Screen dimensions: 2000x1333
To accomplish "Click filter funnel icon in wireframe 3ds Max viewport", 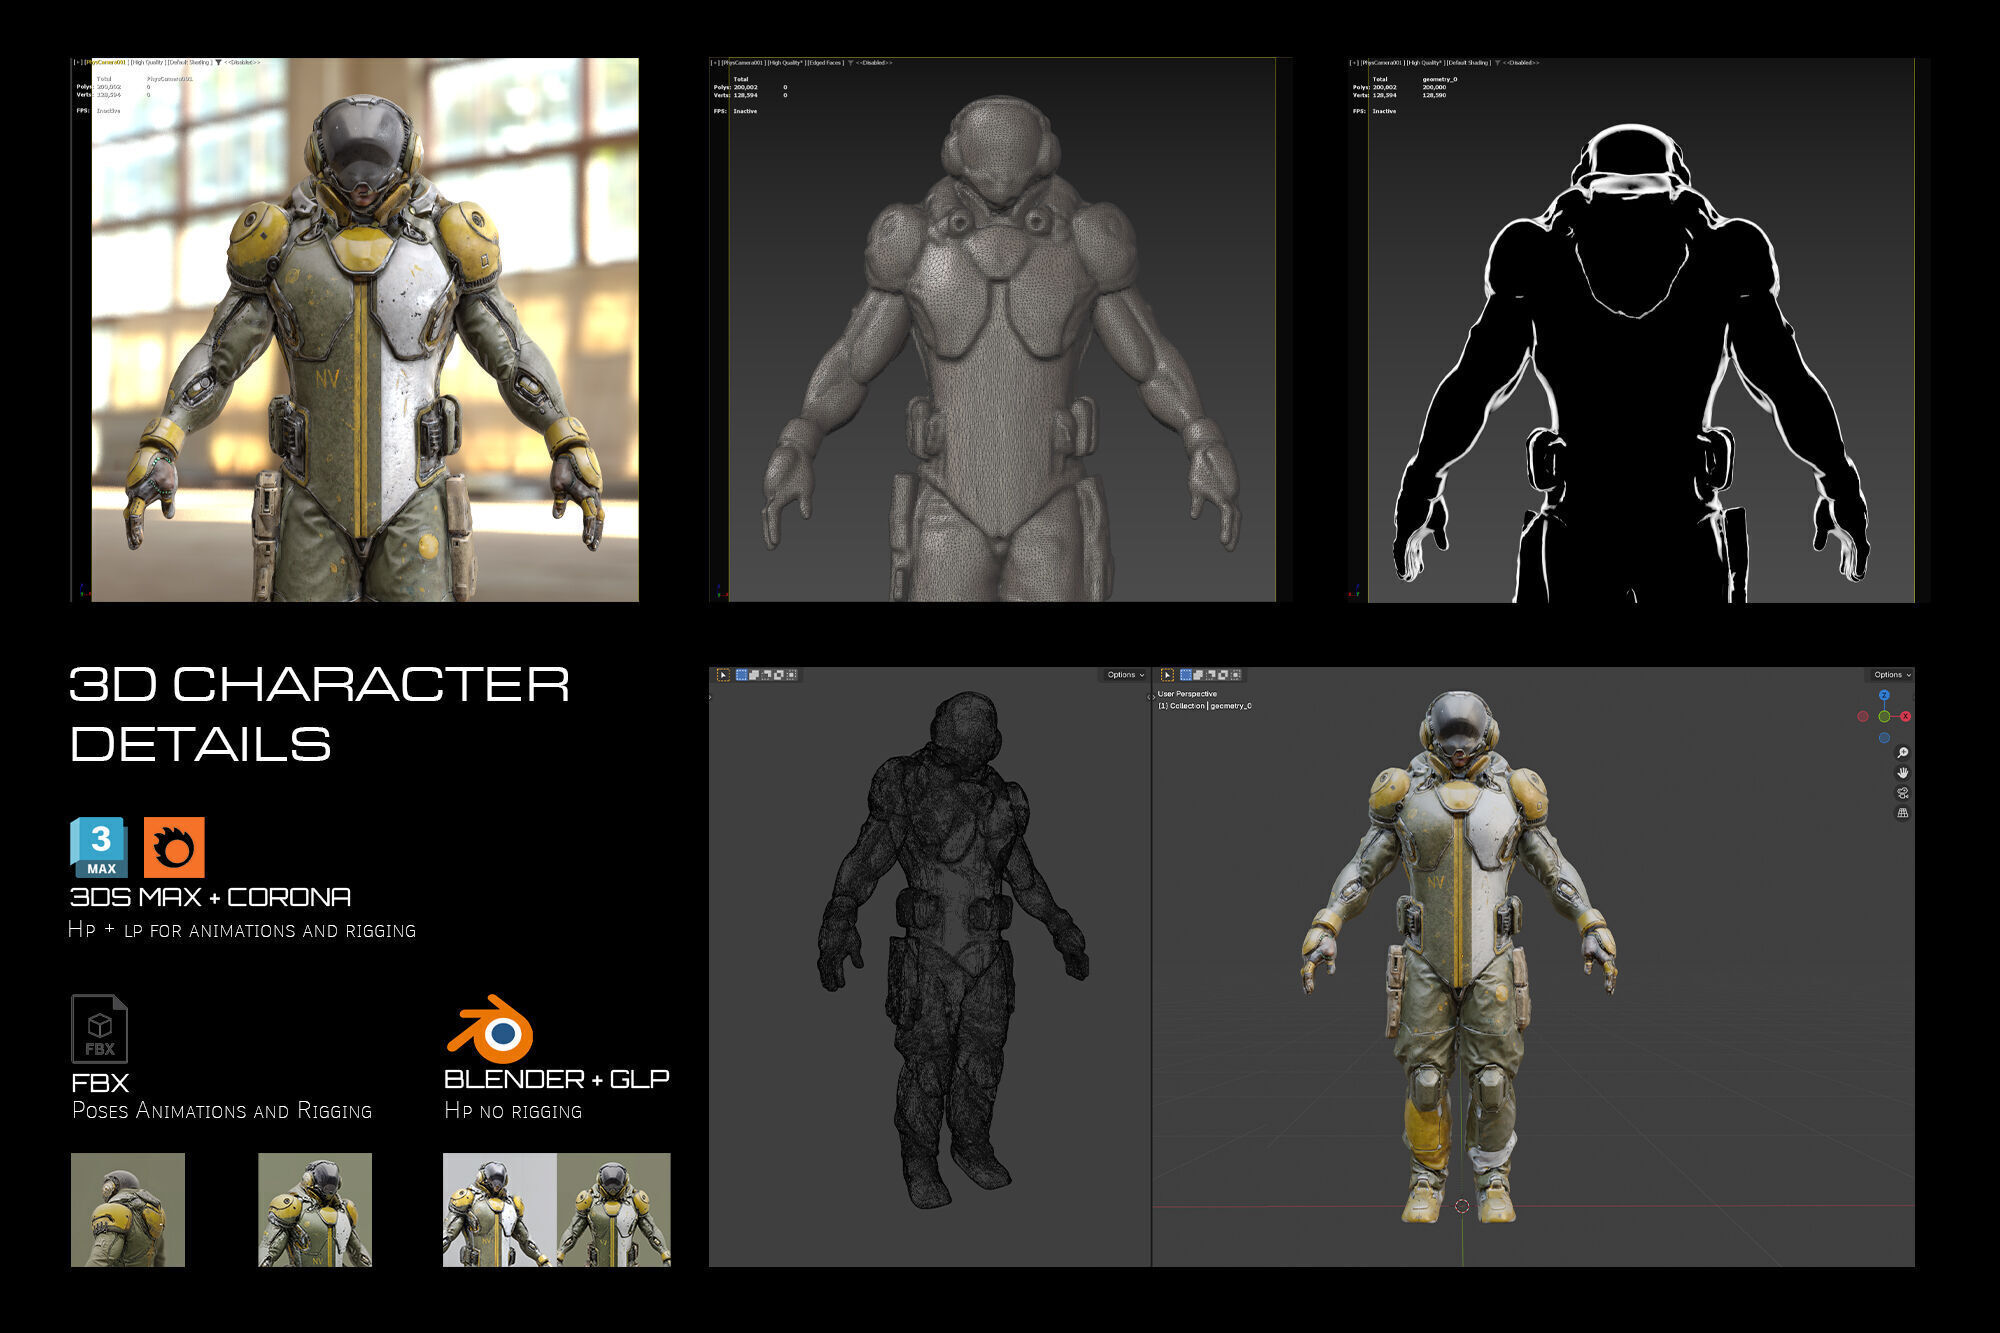I will 851,63.
